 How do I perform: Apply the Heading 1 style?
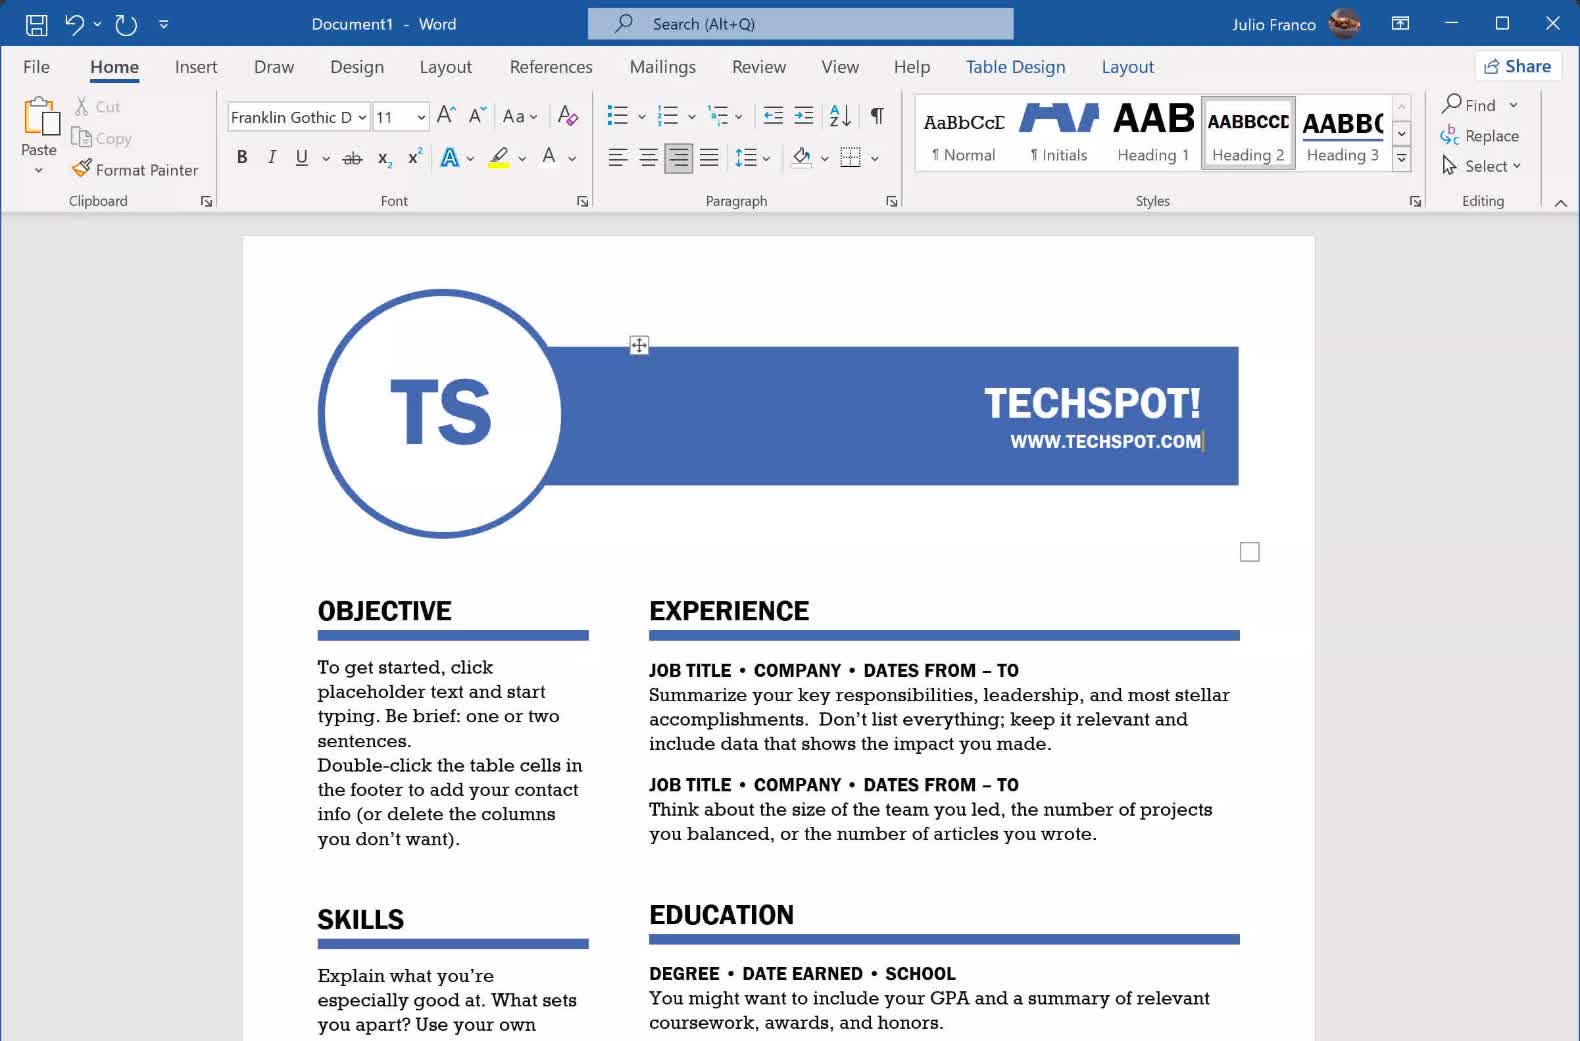(x=1153, y=134)
